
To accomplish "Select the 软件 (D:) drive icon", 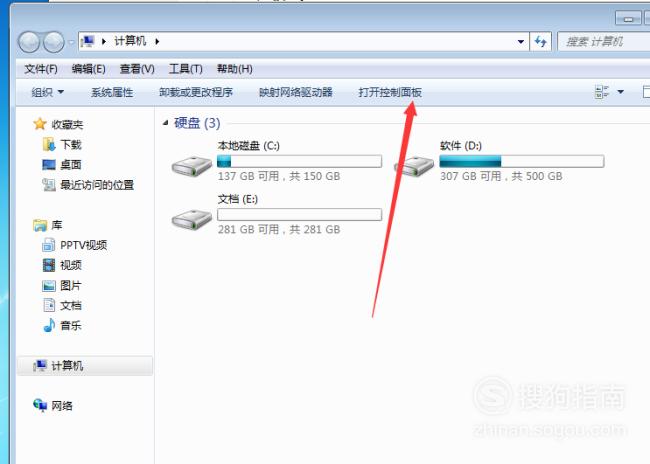I will click(414, 165).
